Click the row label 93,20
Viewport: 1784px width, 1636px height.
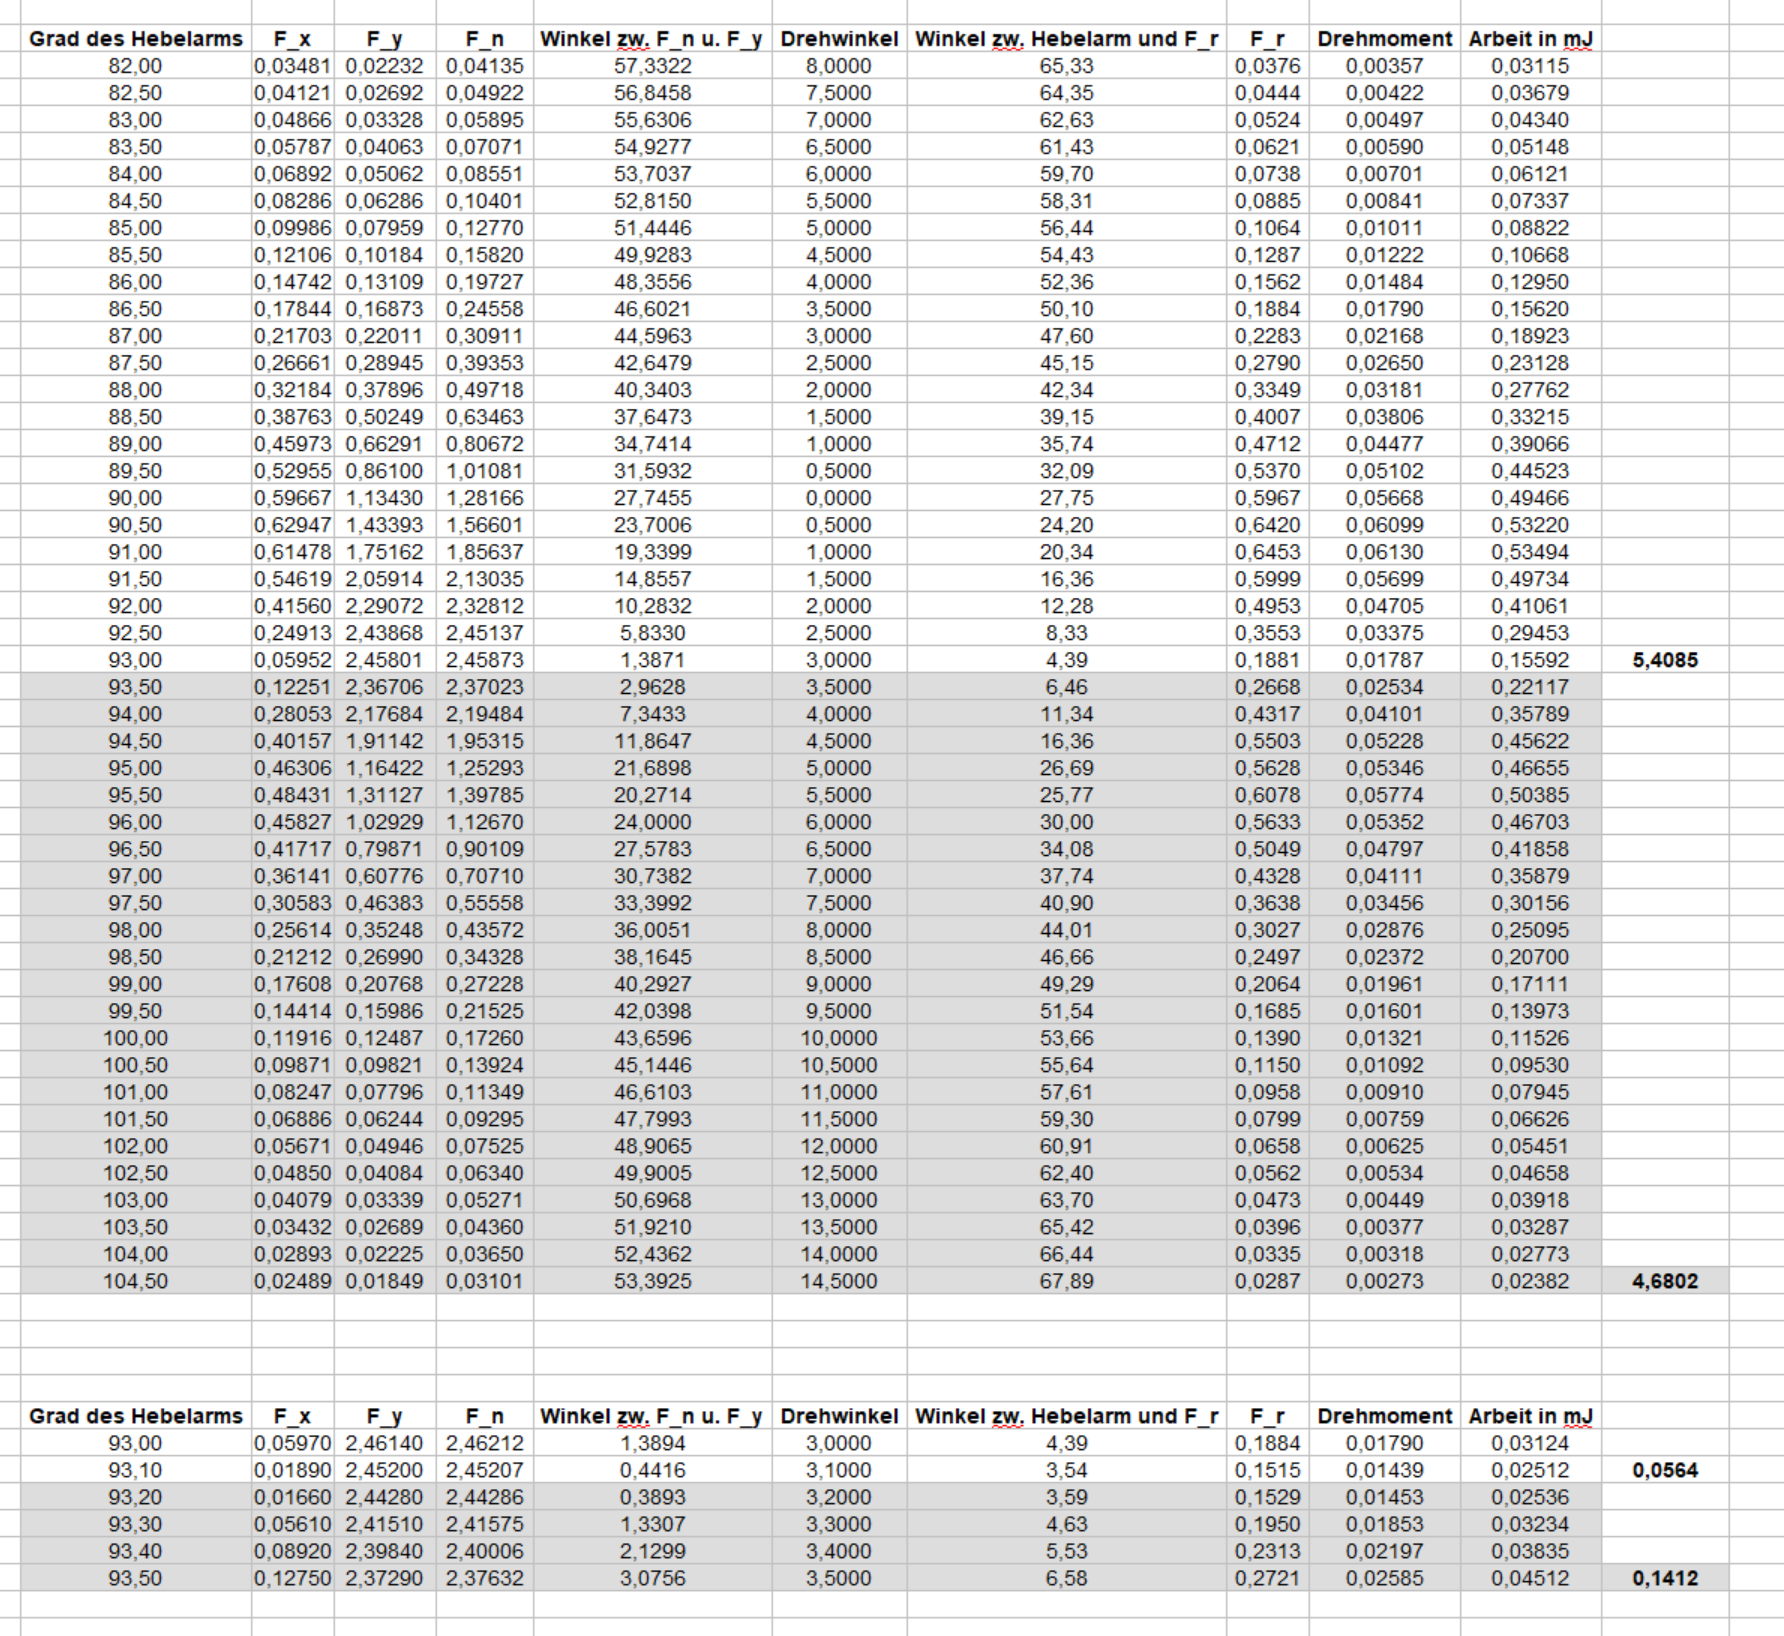point(135,1497)
